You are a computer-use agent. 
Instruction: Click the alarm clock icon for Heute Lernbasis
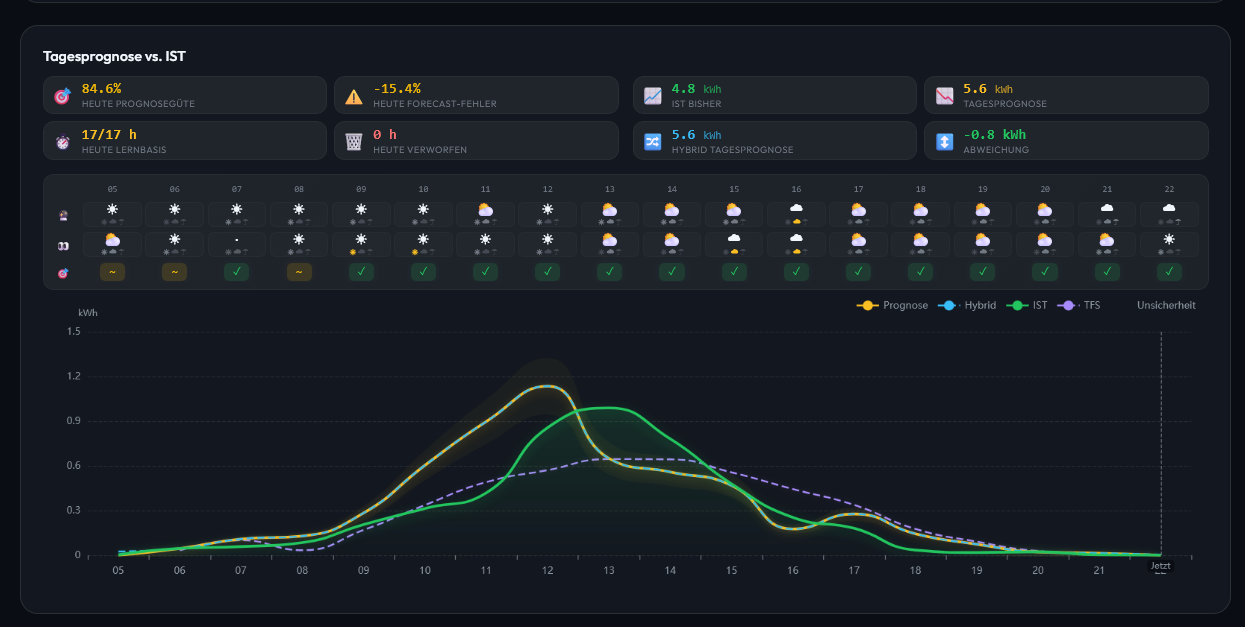click(x=63, y=142)
